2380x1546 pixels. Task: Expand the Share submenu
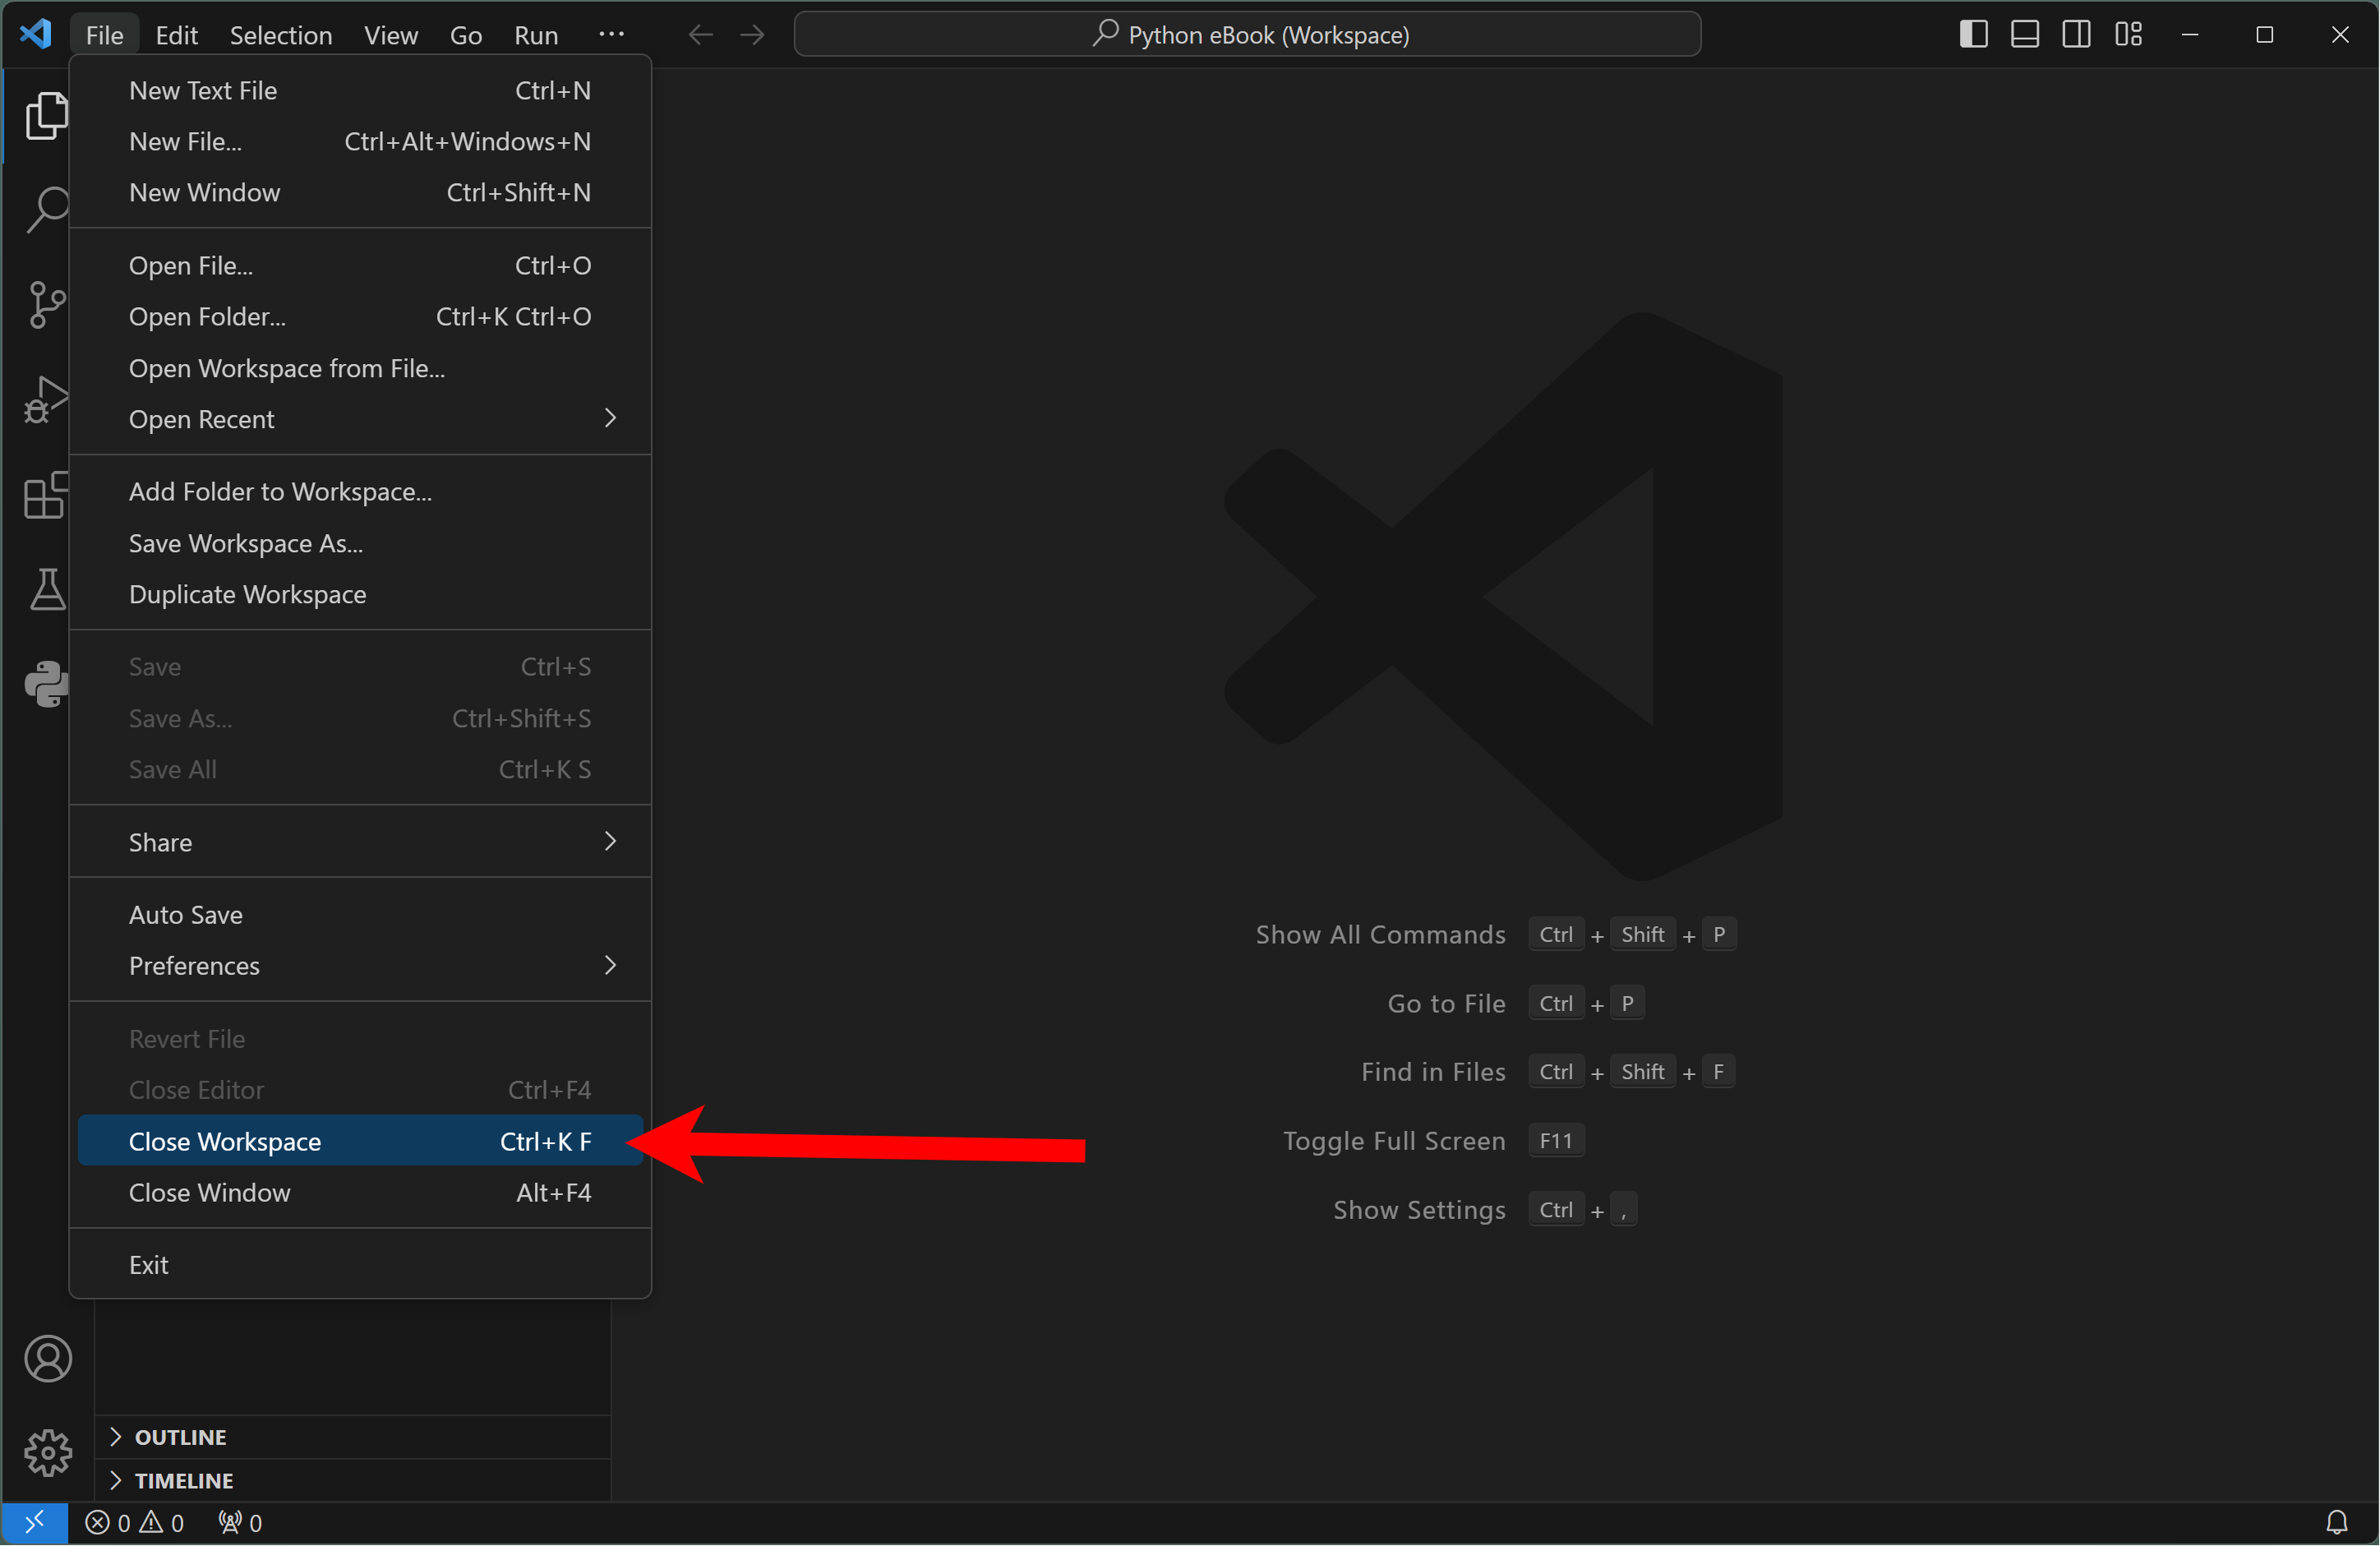pyautogui.click(x=360, y=842)
